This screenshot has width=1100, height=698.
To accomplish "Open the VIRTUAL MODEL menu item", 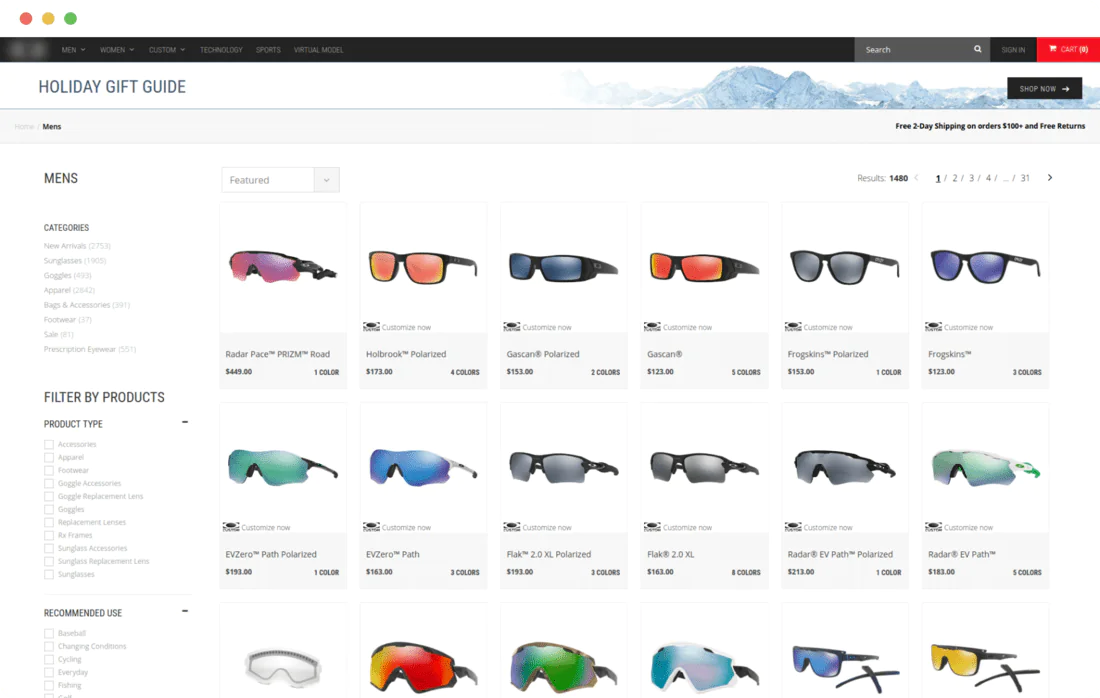I will coord(318,50).
